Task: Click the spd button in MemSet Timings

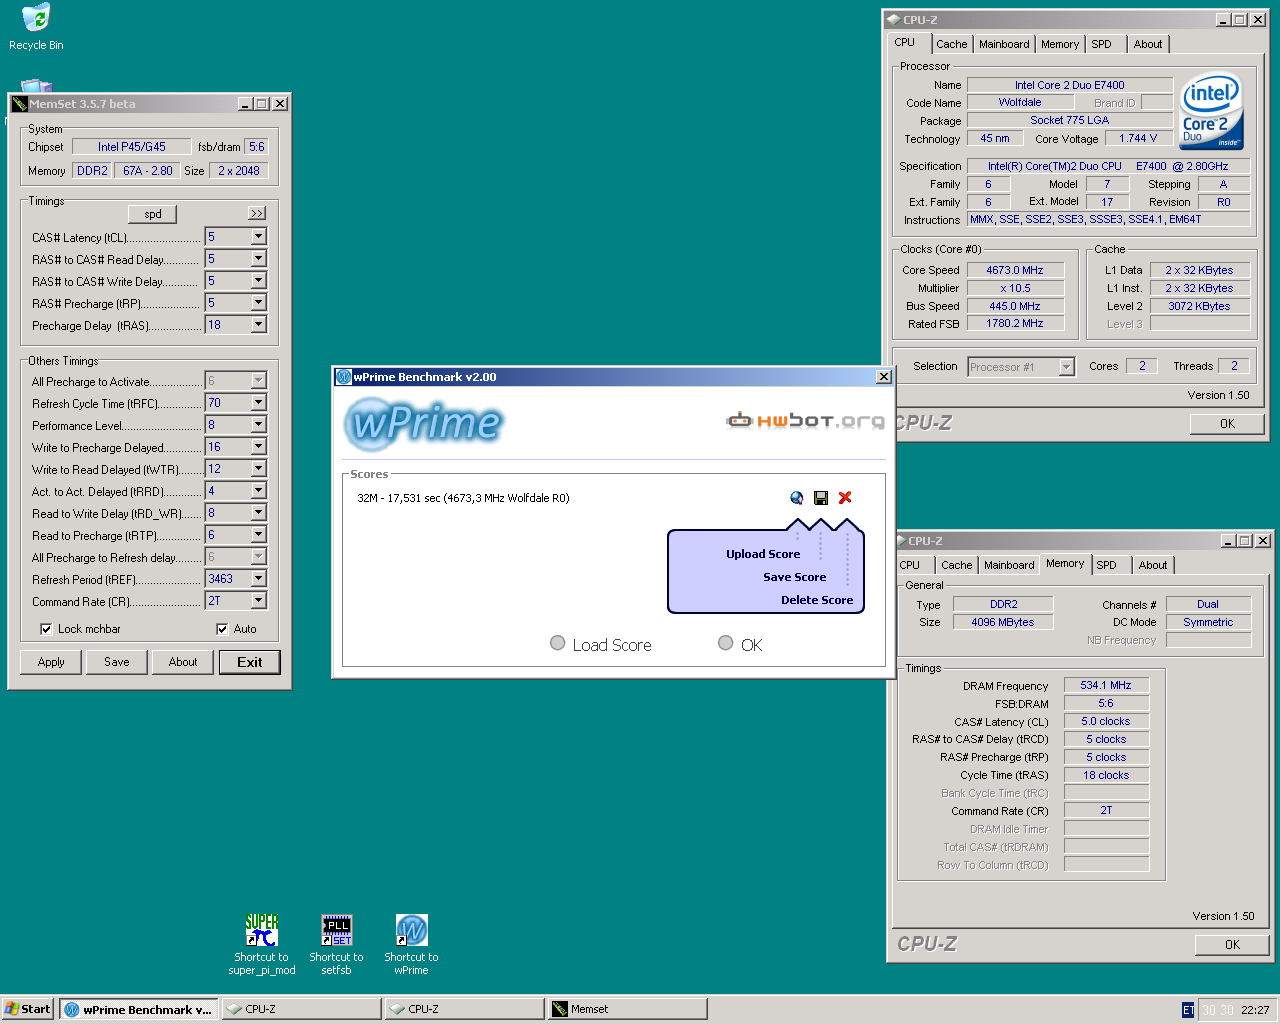Action: click(153, 214)
